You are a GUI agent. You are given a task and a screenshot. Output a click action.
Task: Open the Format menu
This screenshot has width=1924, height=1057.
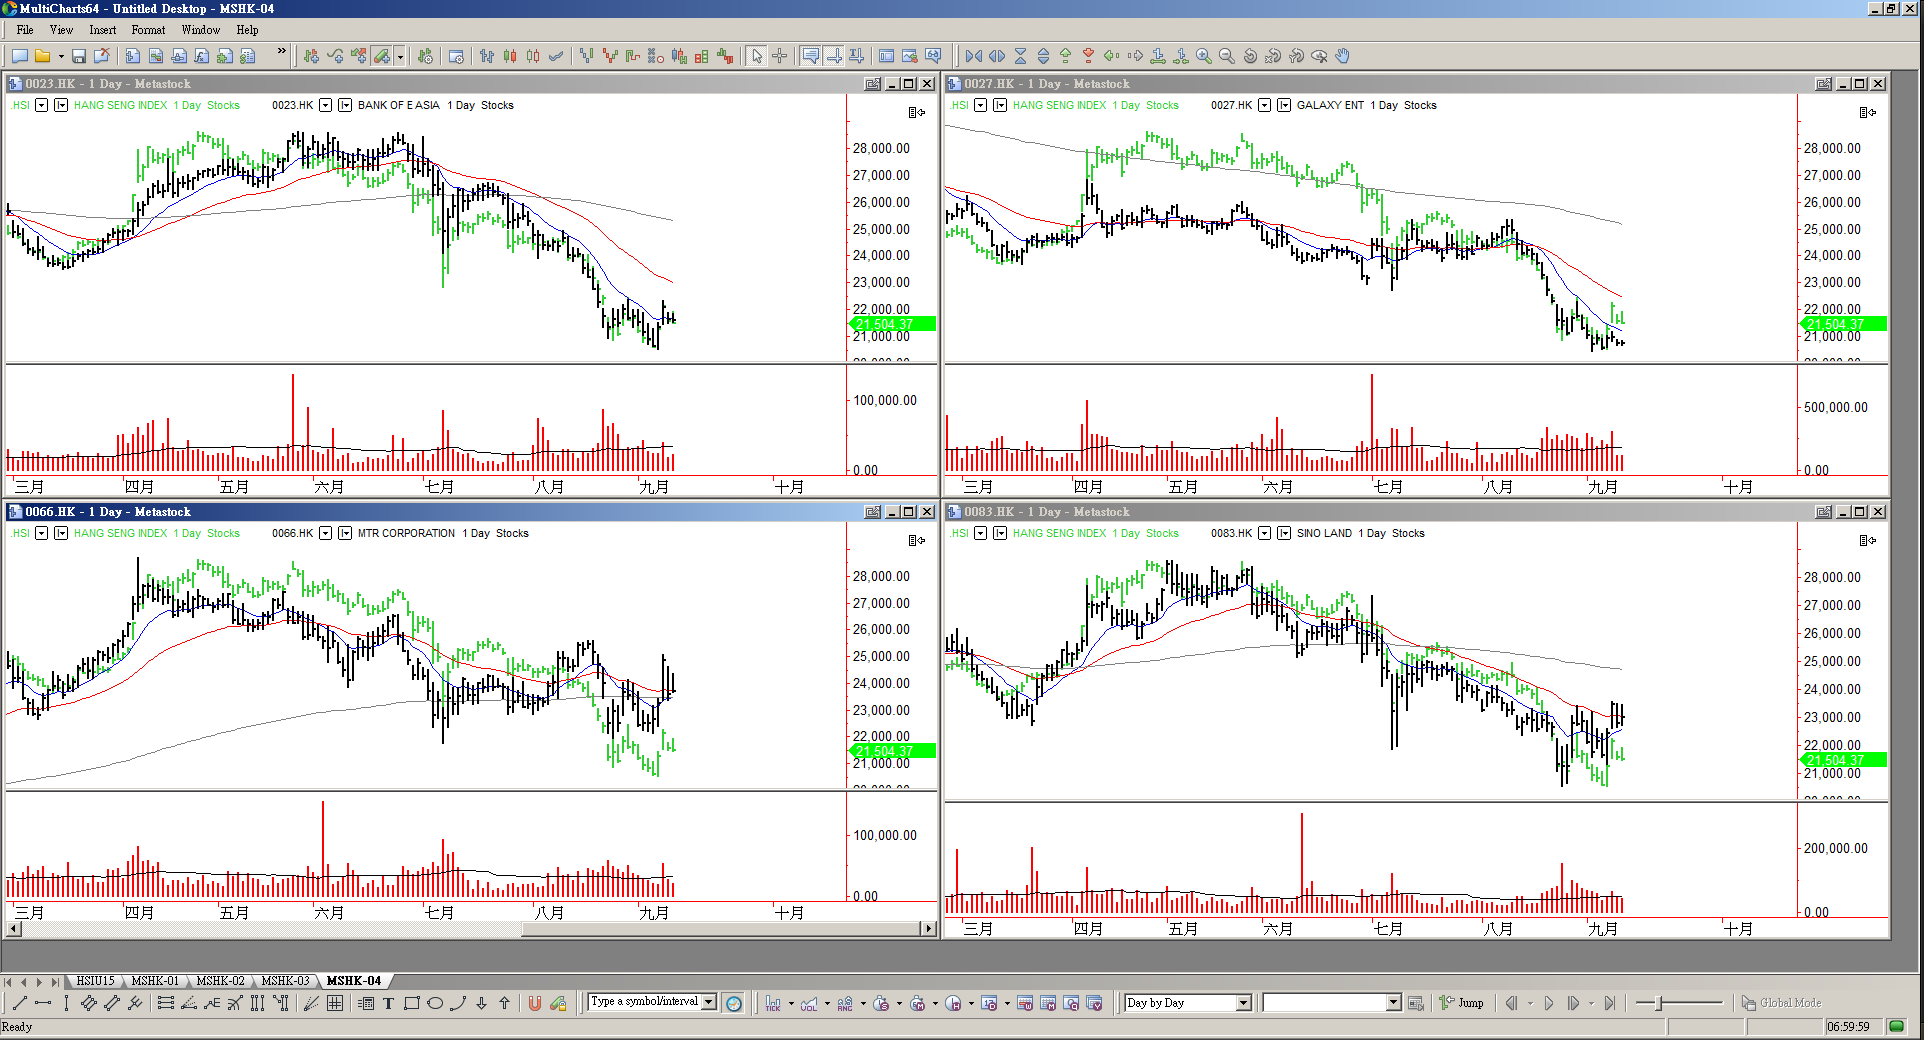click(148, 30)
